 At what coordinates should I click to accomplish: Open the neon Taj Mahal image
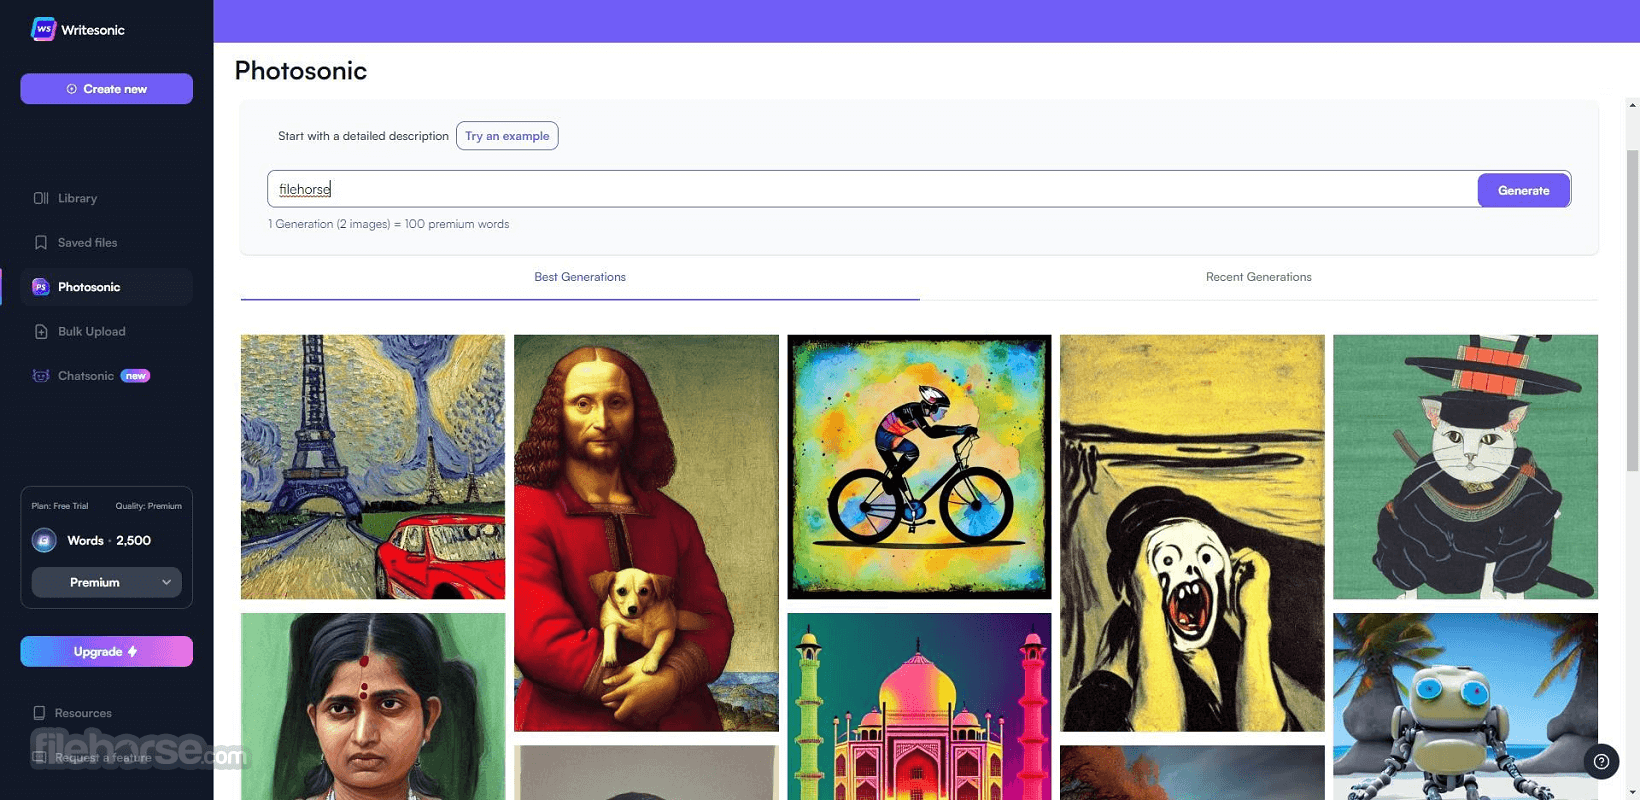coord(919,706)
